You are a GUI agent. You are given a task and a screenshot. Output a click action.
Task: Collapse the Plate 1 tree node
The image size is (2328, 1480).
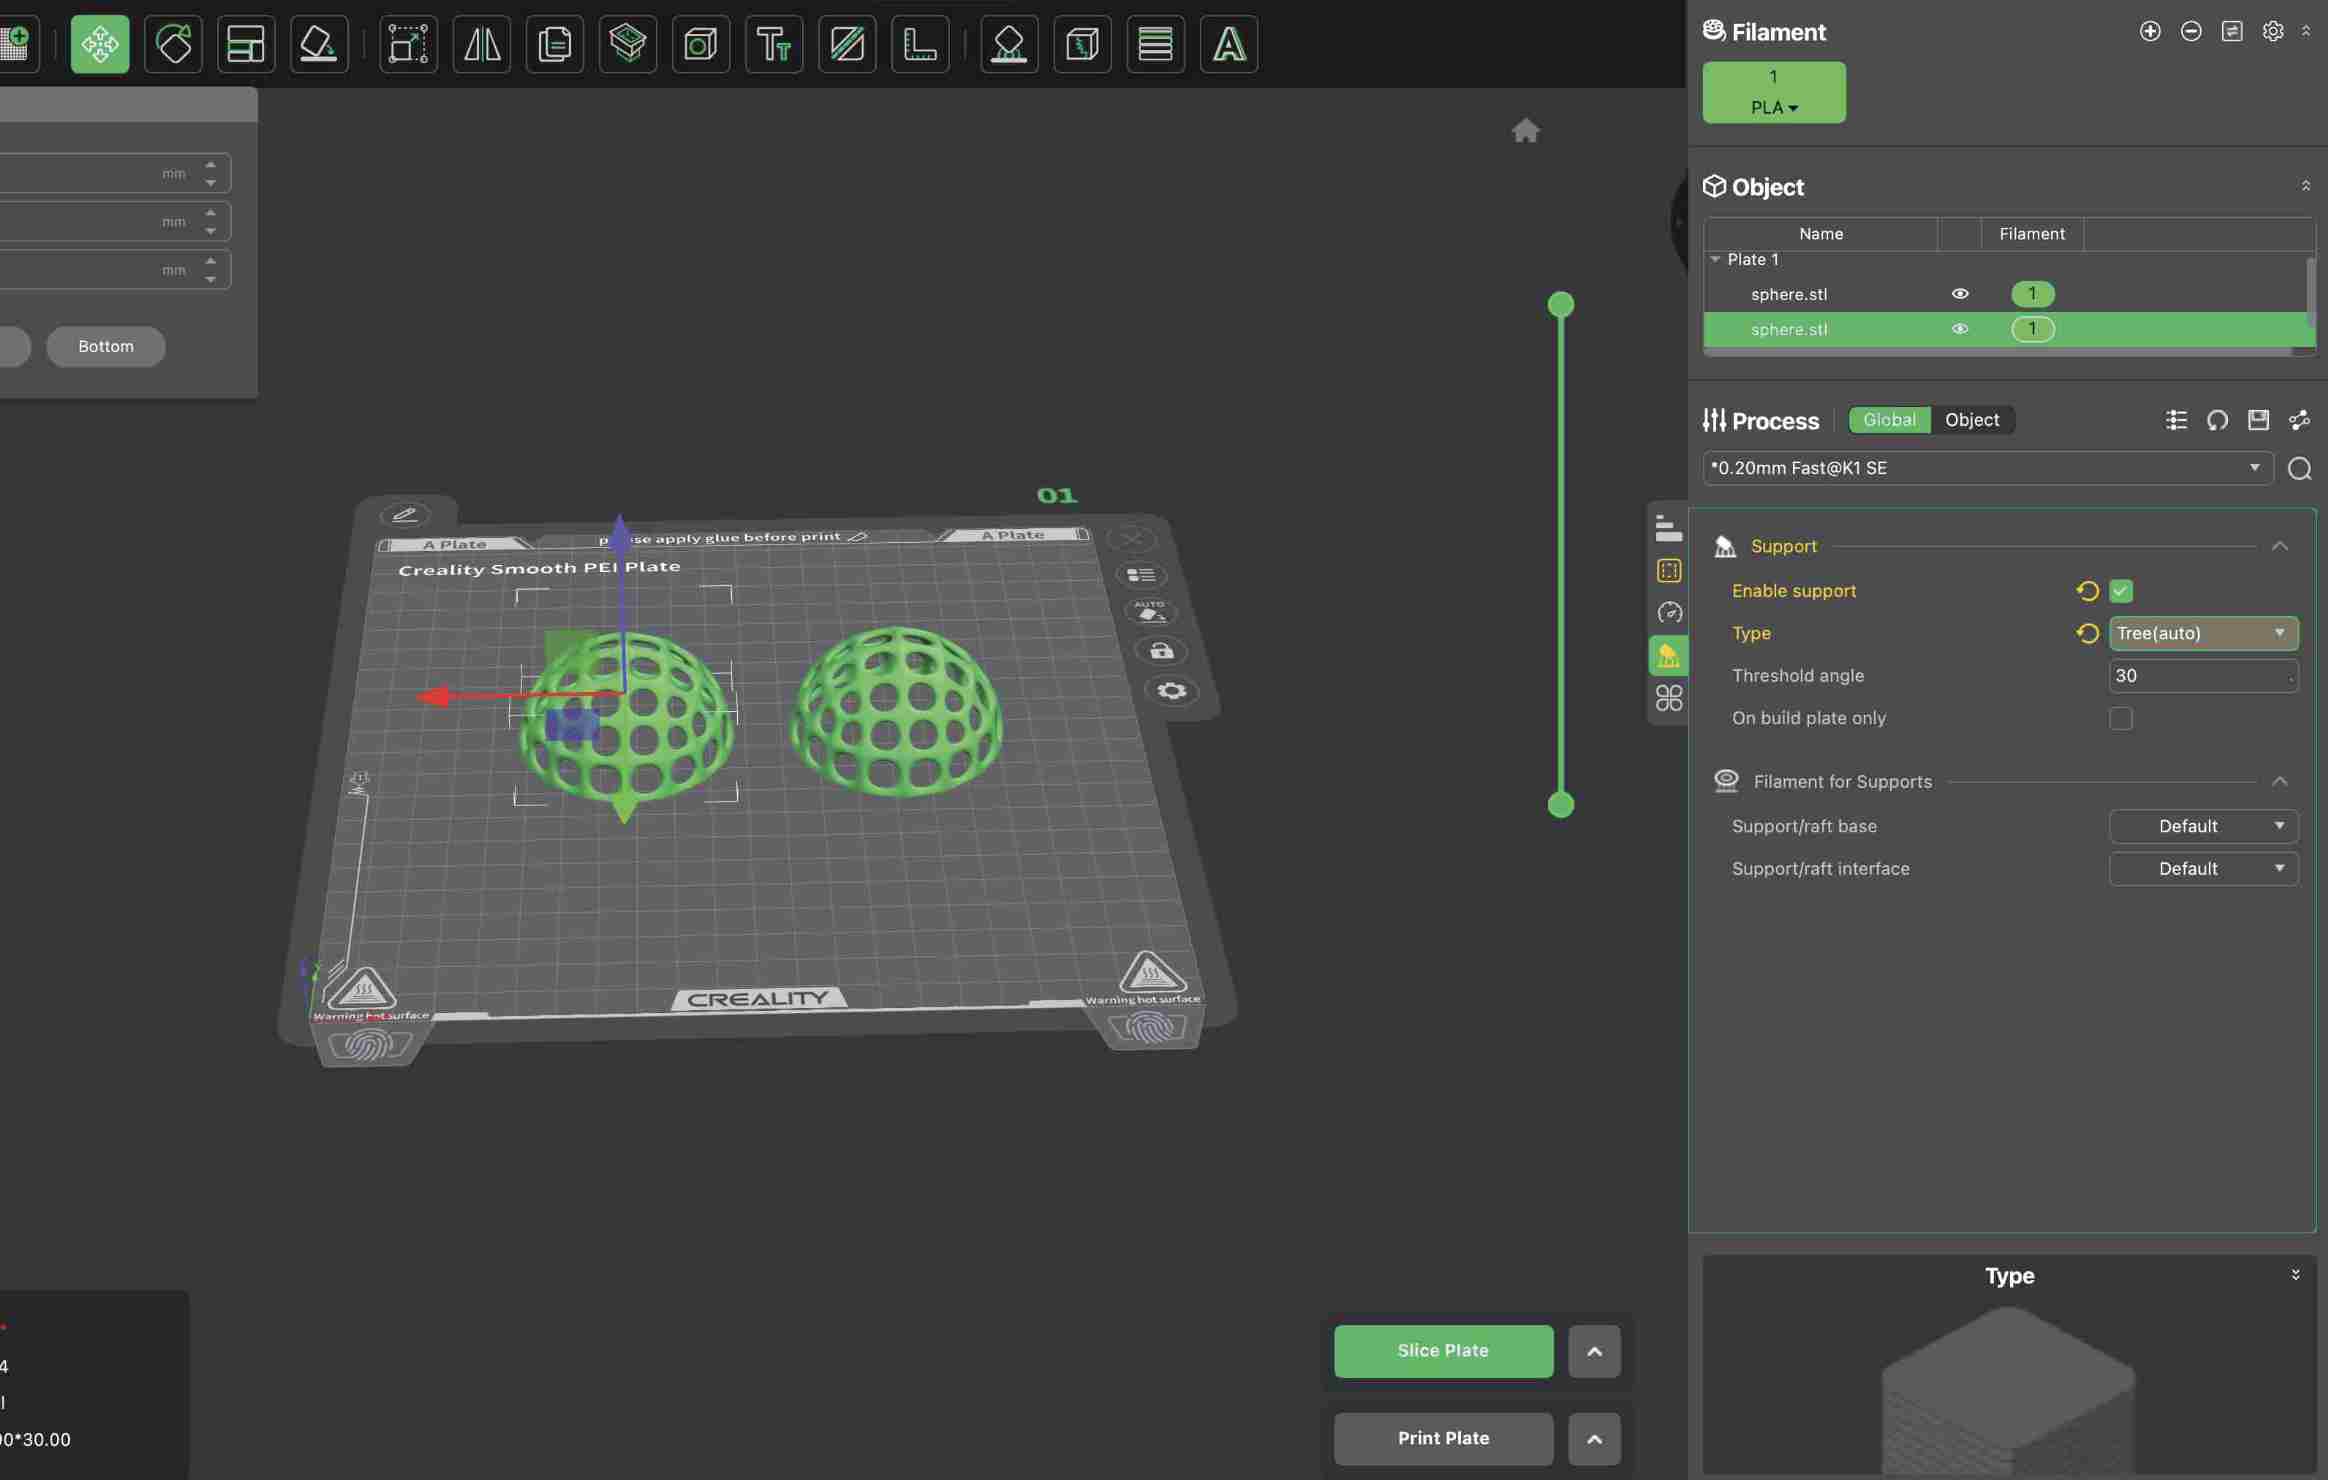1716,259
